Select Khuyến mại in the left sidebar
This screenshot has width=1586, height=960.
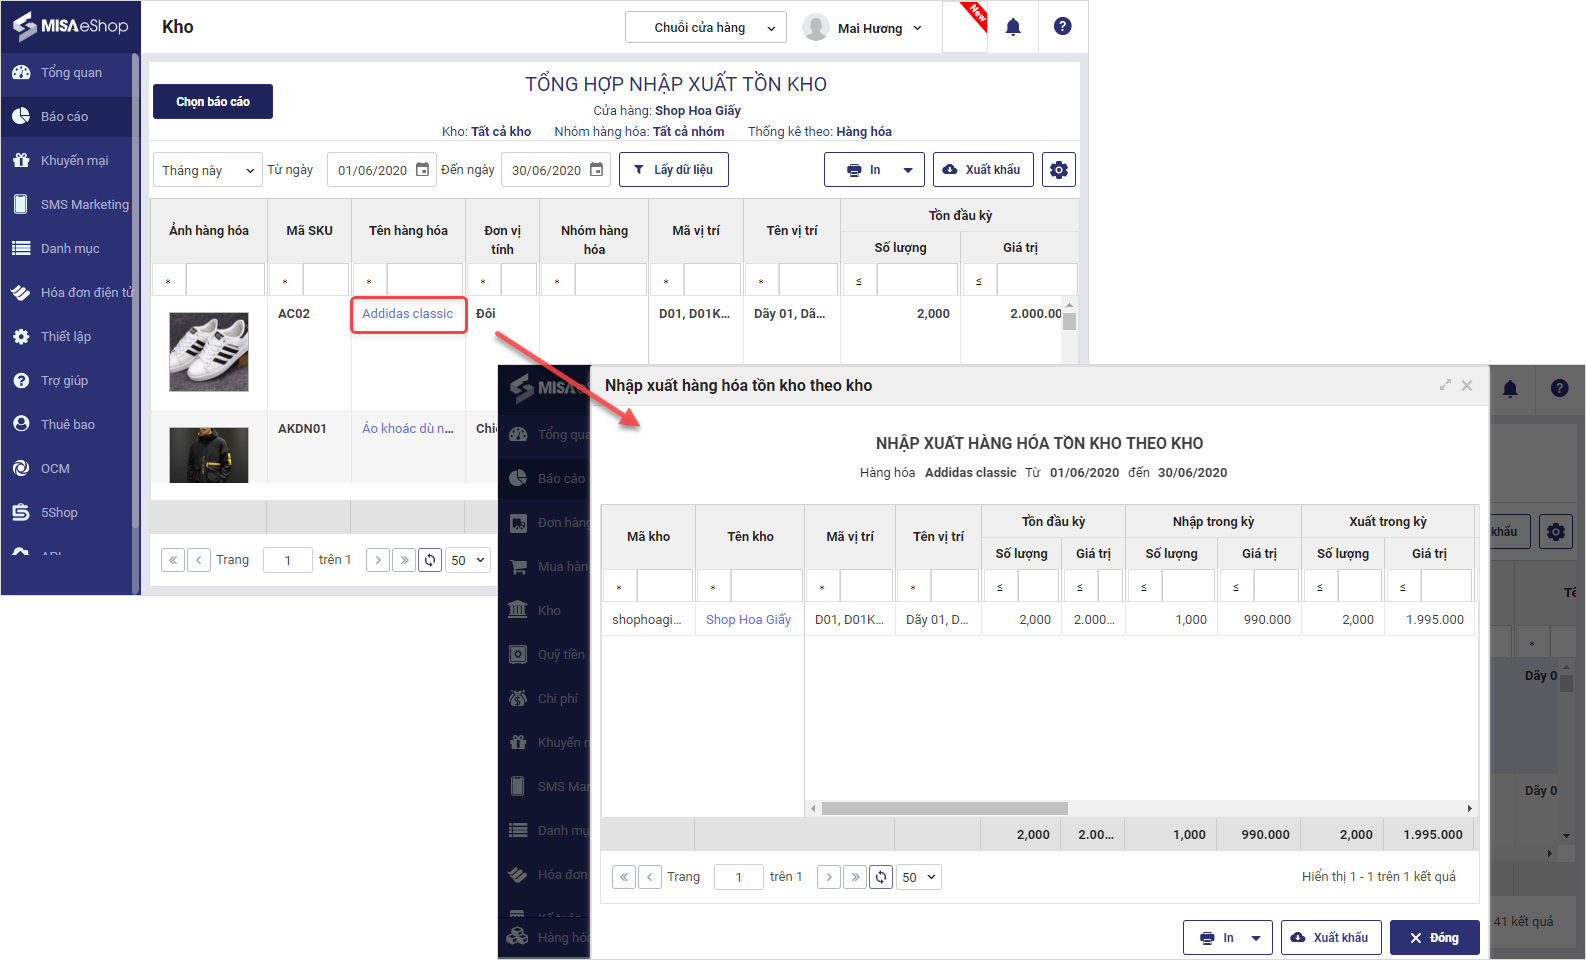pos(74,161)
